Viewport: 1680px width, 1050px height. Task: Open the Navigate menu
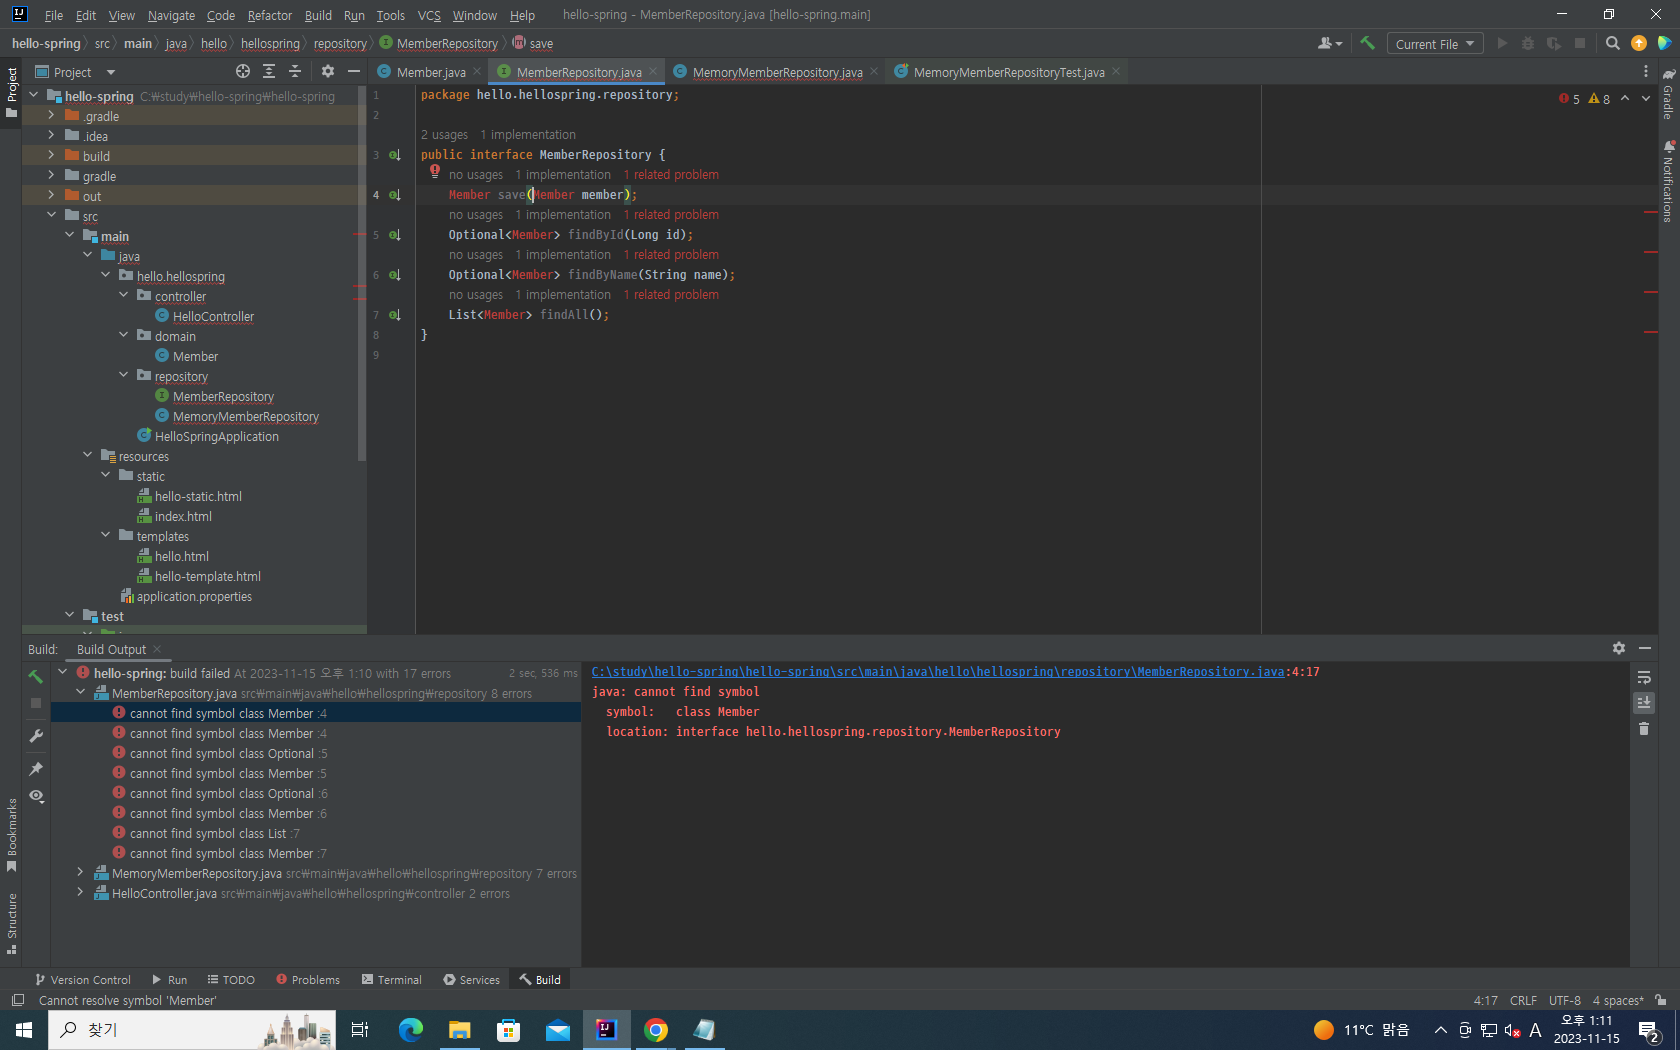171,15
